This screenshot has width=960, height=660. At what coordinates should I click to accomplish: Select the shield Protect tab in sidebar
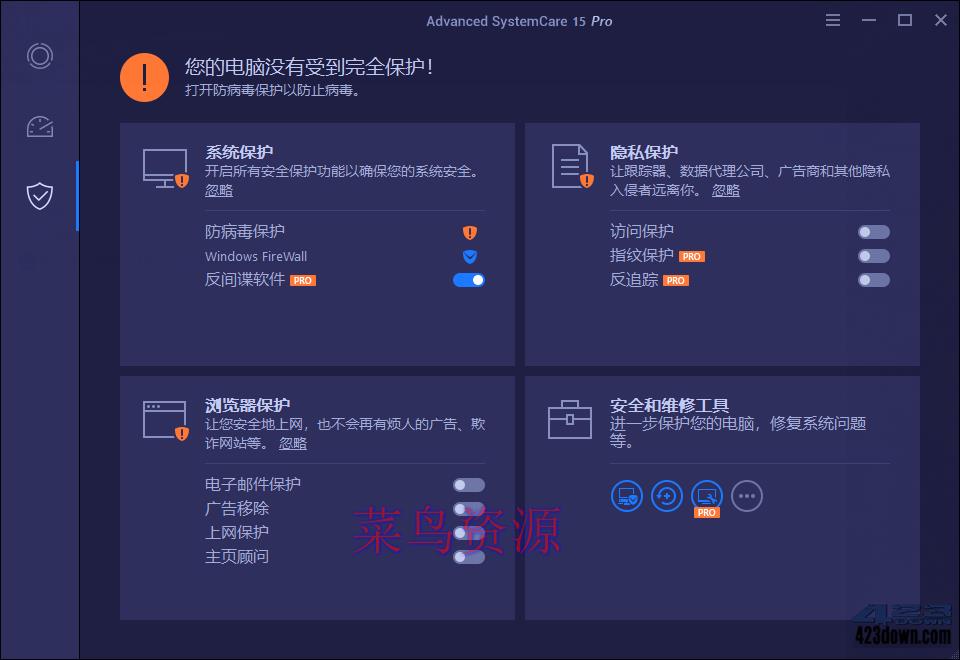pyautogui.click(x=39, y=196)
